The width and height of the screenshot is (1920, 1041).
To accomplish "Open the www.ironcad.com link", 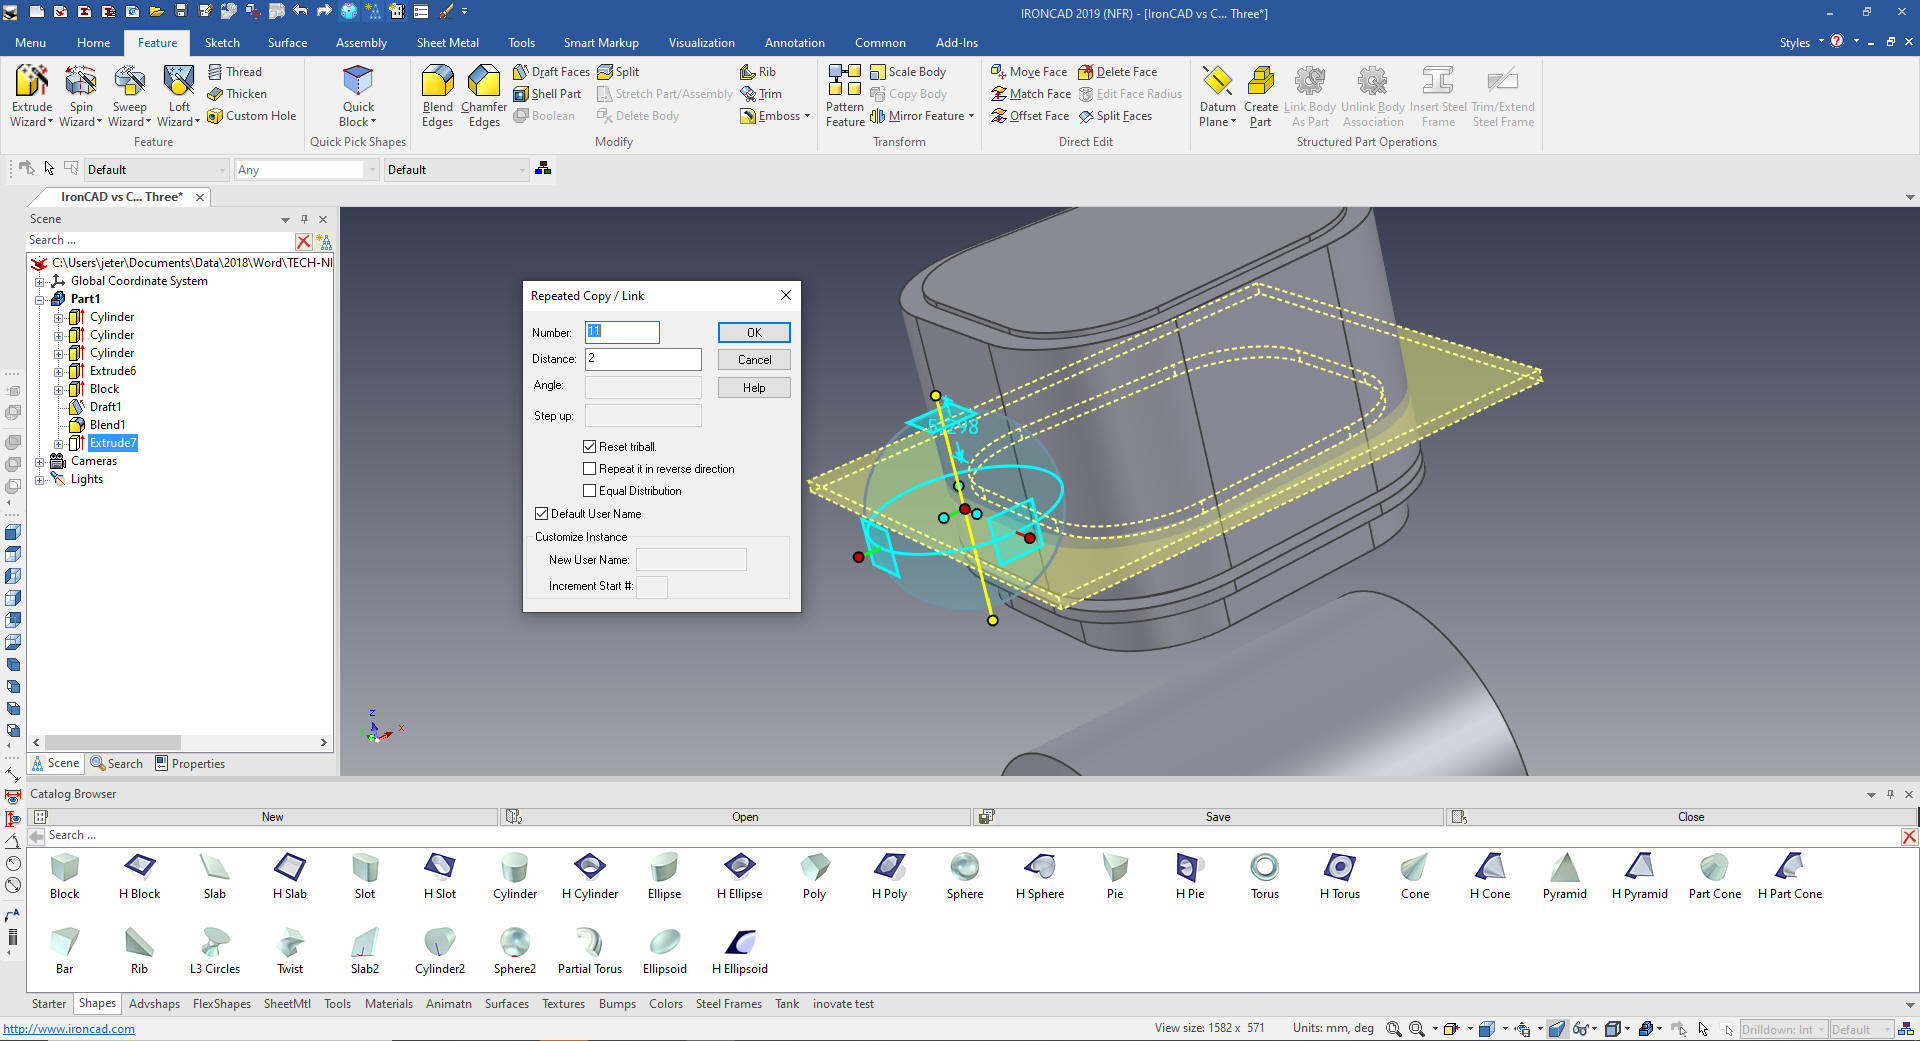I will 69,1029.
